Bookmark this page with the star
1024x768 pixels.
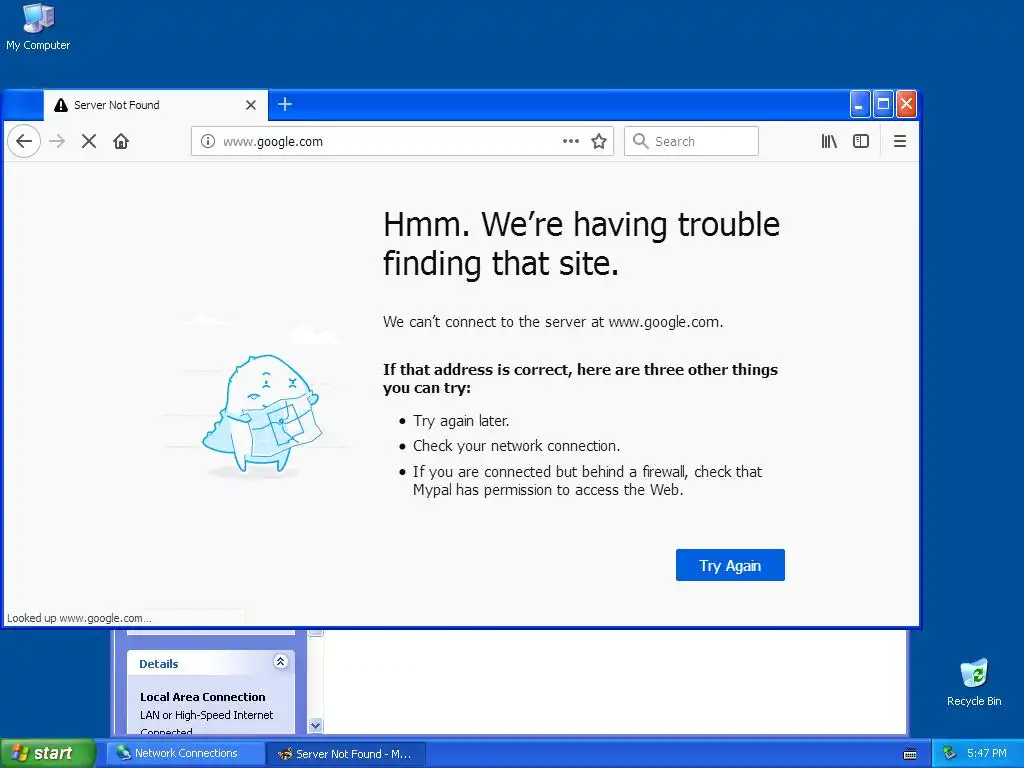[x=599, y=141]
